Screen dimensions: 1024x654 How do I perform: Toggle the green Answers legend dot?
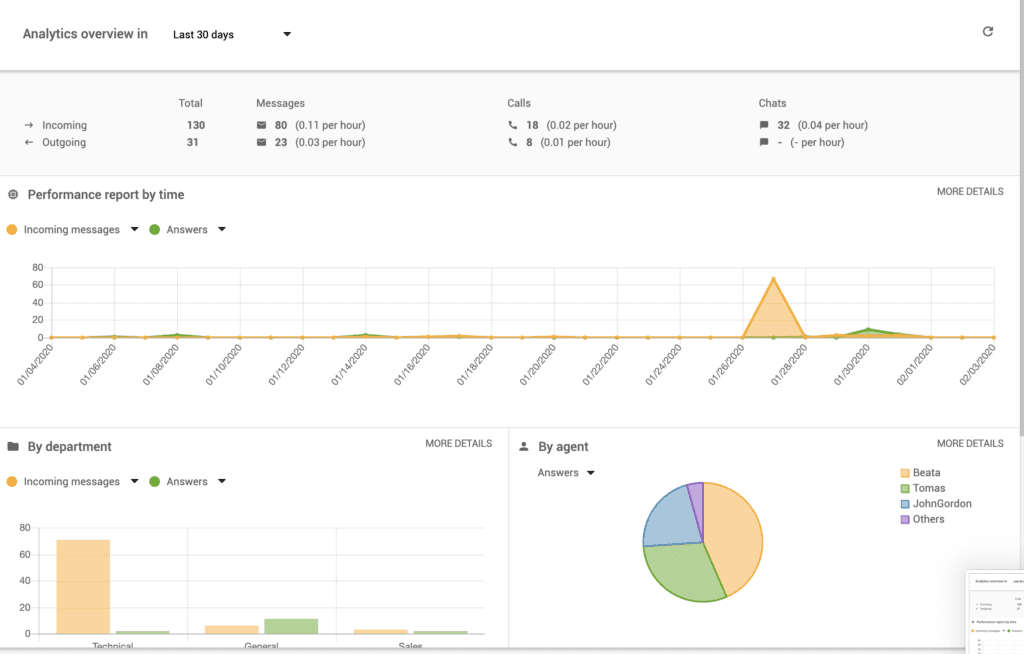pyautogui.click(x=155, y=229)
